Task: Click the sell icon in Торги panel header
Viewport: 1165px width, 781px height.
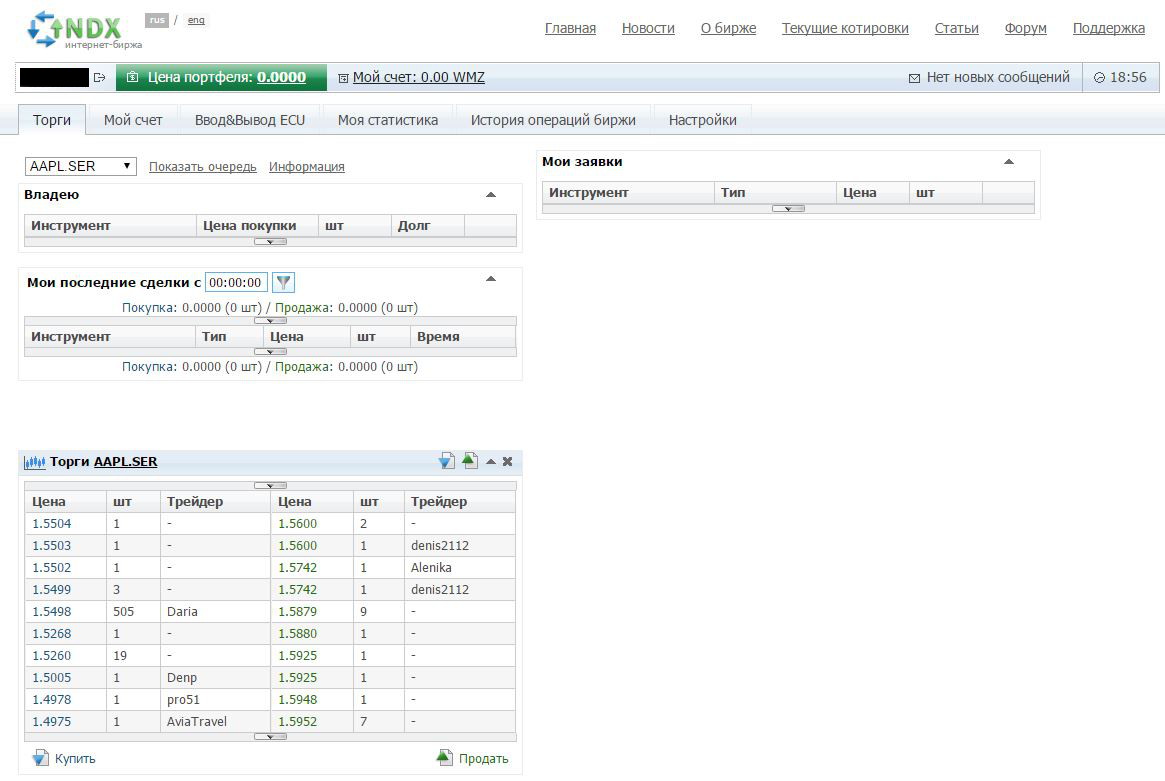Action: tap(470, 461)
